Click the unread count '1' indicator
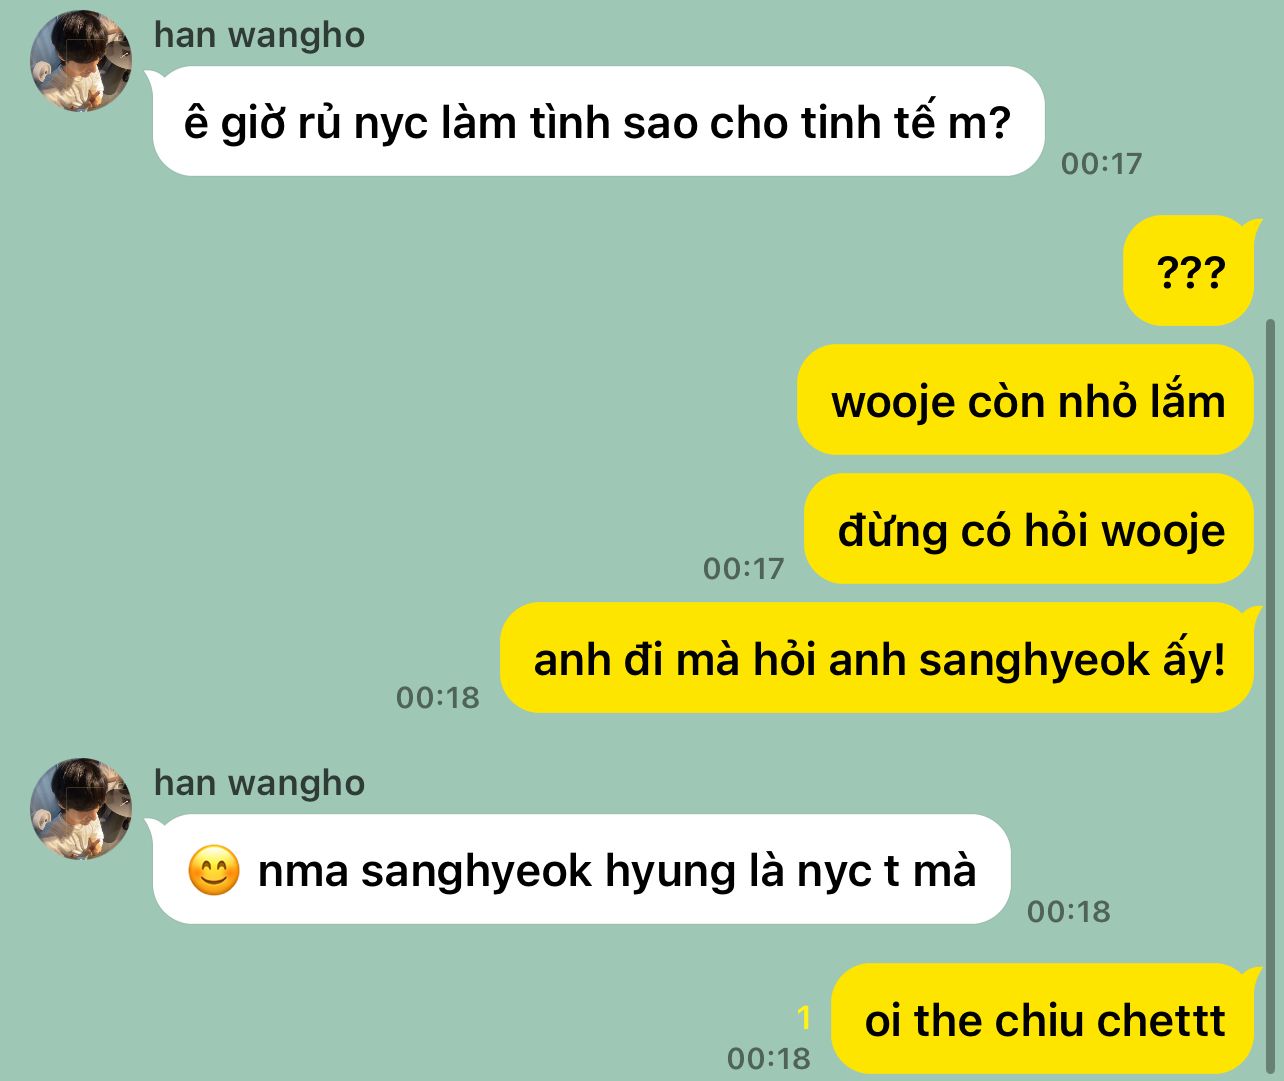 pyautogui.click(x=804, y=1018)
